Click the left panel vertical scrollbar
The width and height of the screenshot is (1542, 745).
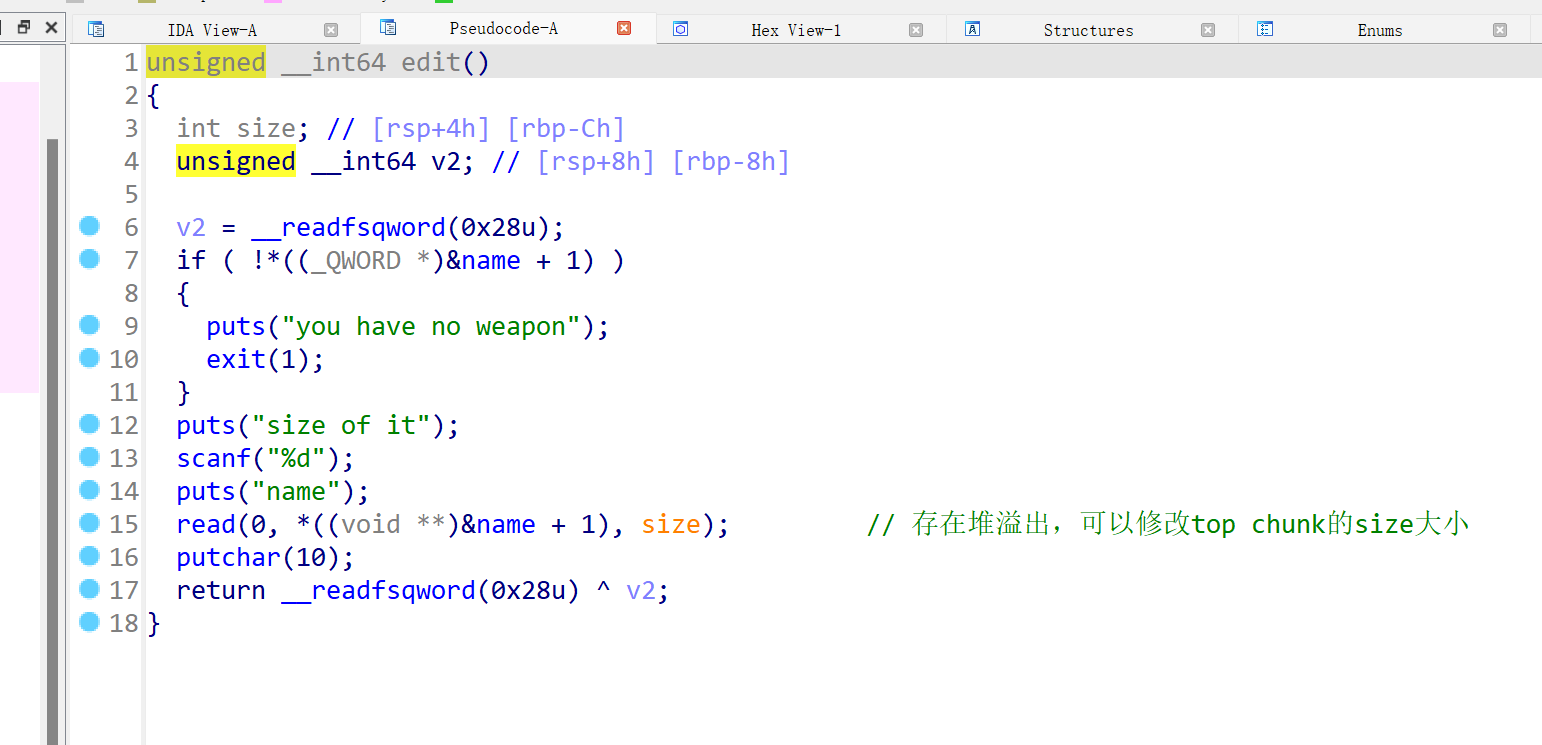53,440
